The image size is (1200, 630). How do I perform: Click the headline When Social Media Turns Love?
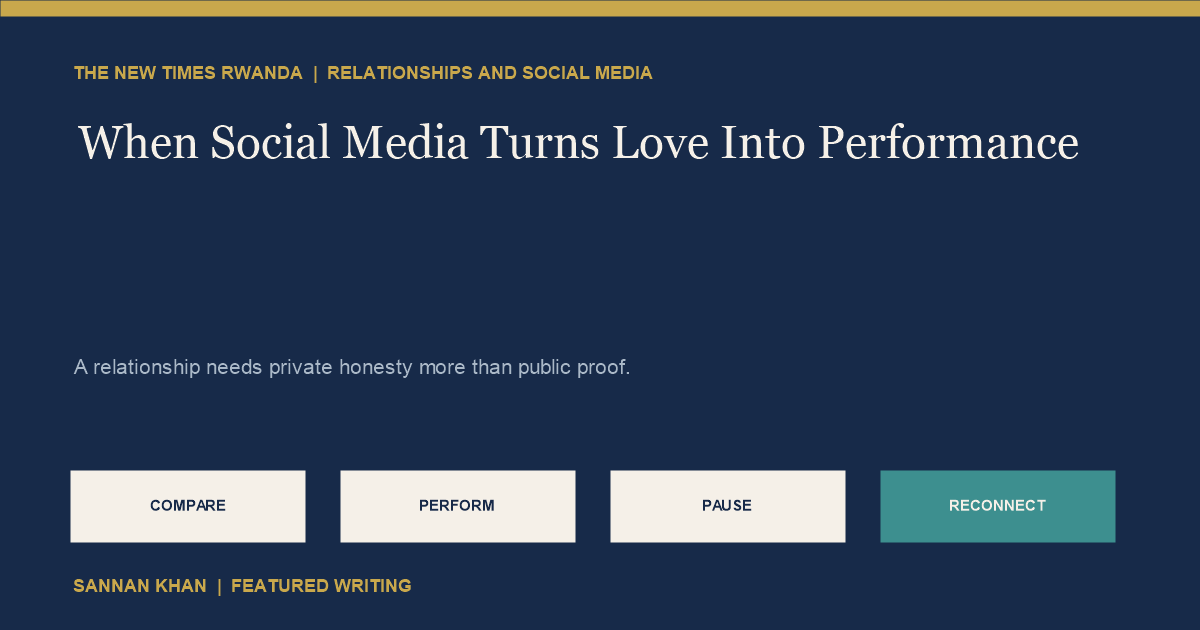pos(578,142)
